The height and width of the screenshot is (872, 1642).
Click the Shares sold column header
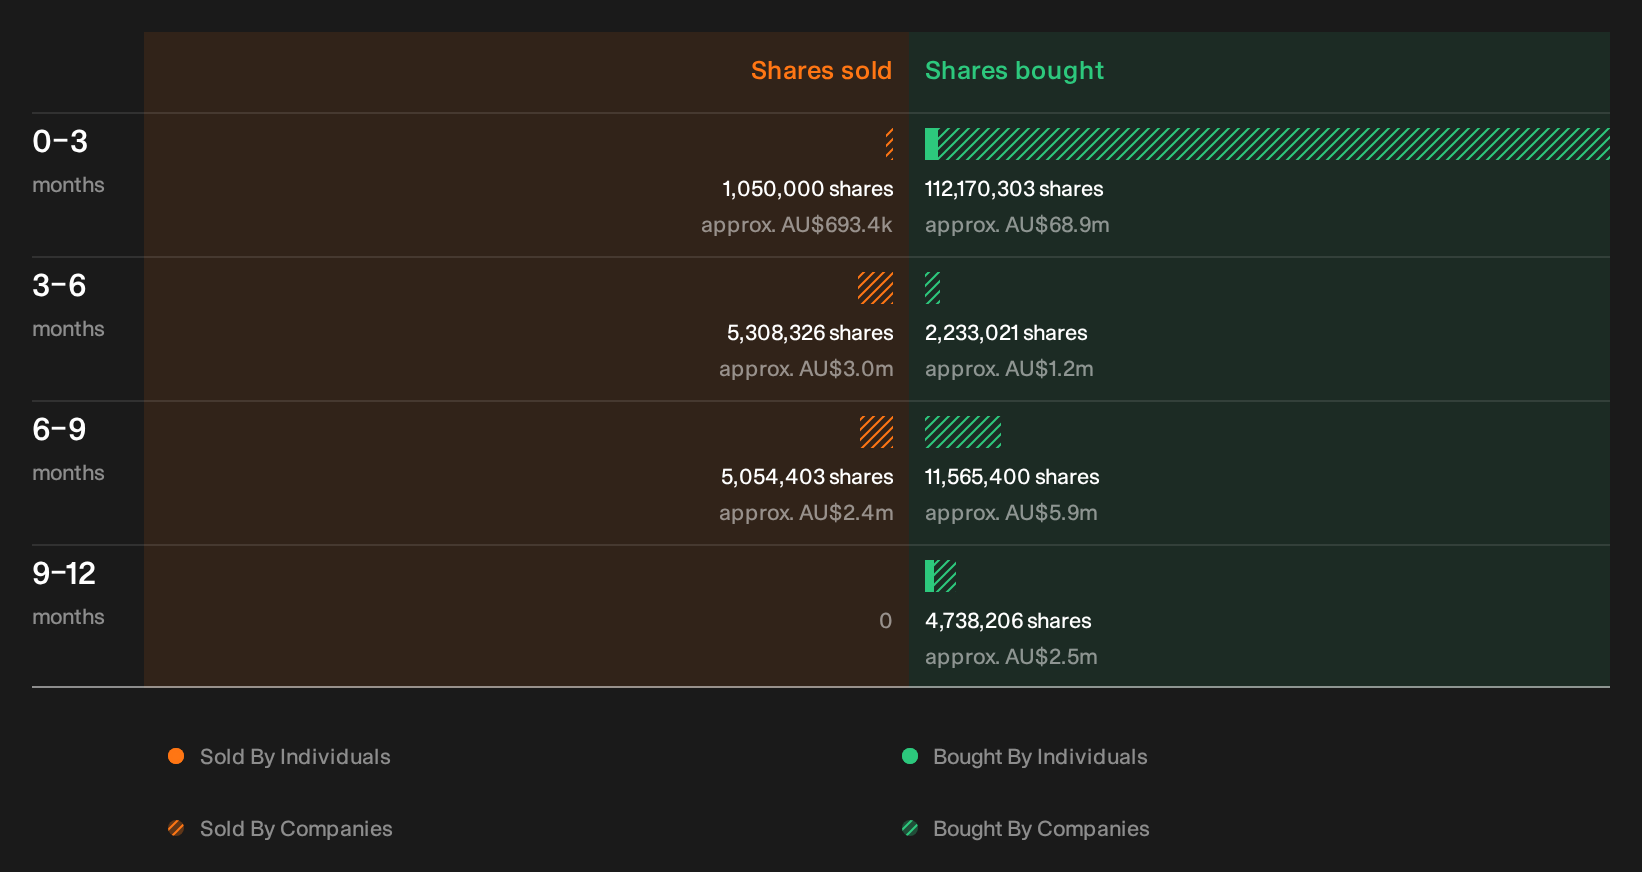click(821, 71)
